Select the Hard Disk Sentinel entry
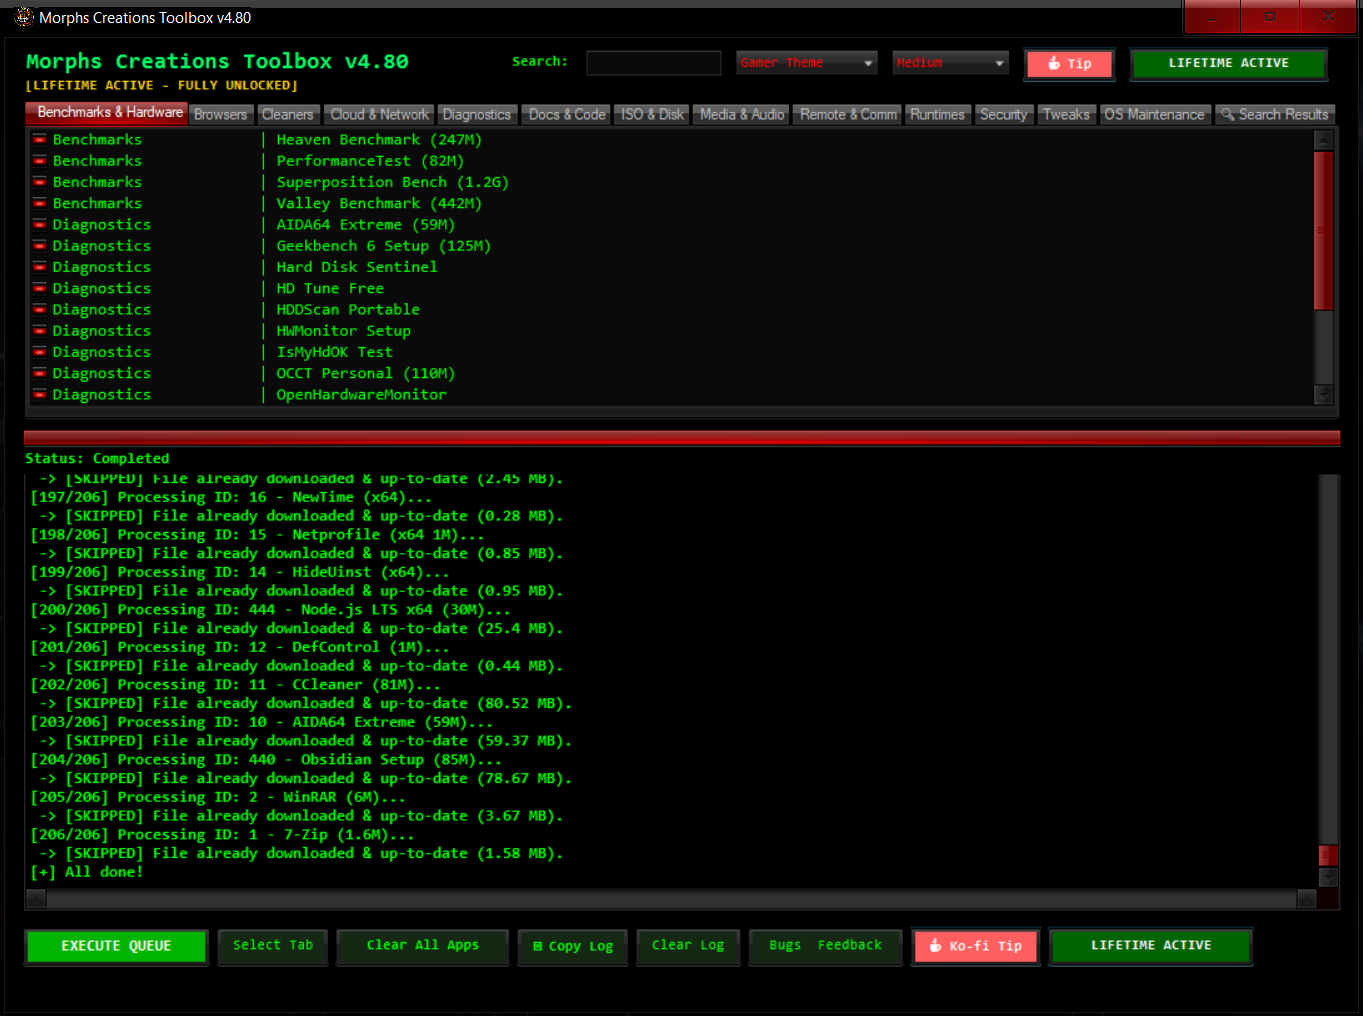Screen dimensions: 1363x1016 tap(357, 267)
